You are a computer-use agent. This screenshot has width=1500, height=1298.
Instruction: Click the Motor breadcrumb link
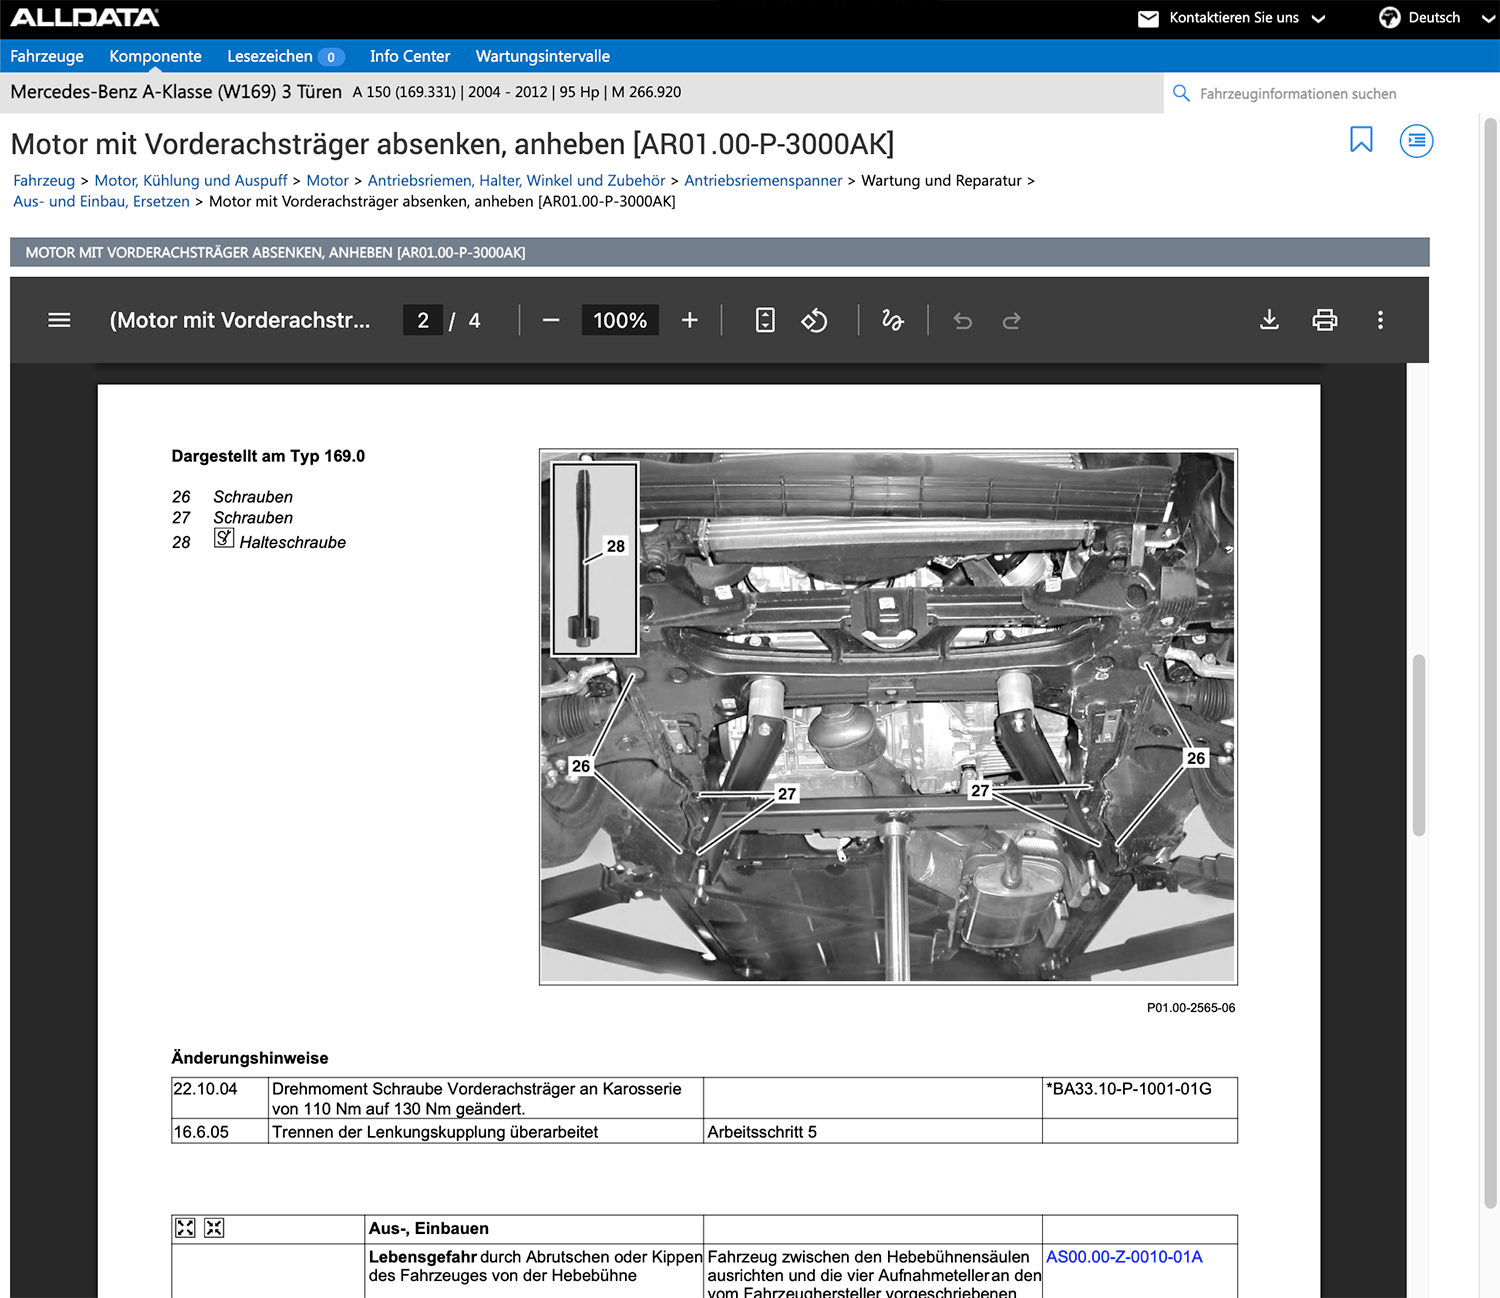[x=327, y=181]
